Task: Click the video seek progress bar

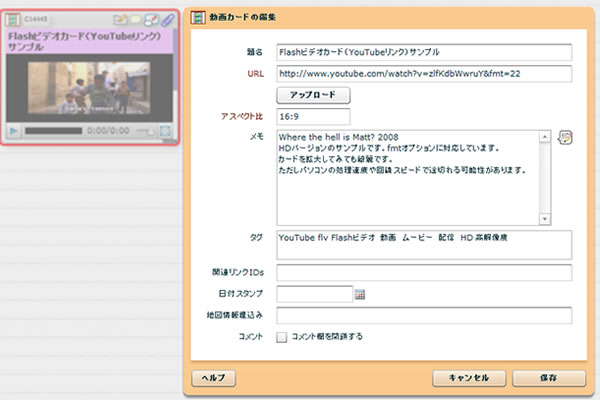Action: pos(54,130)
